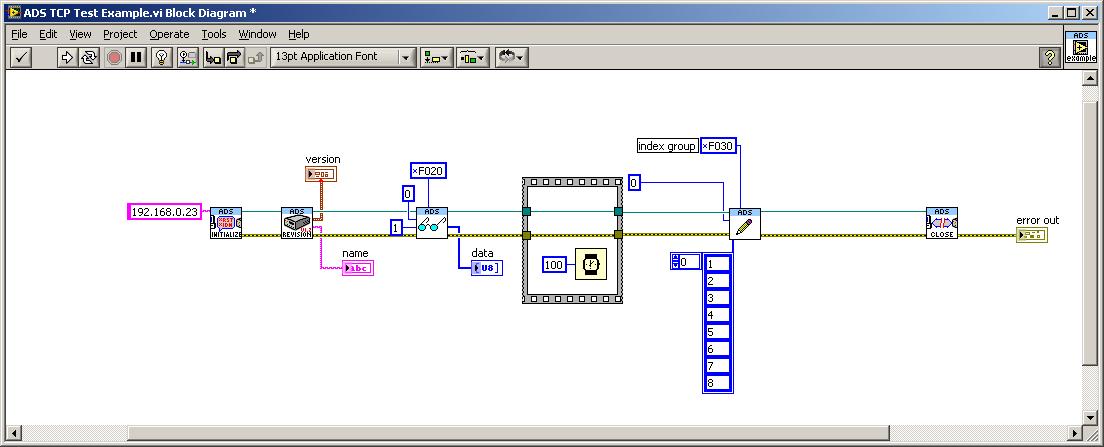1104x447 pixels.
Task: Click the Run Continuously button
Action: [x=88, y=57]
